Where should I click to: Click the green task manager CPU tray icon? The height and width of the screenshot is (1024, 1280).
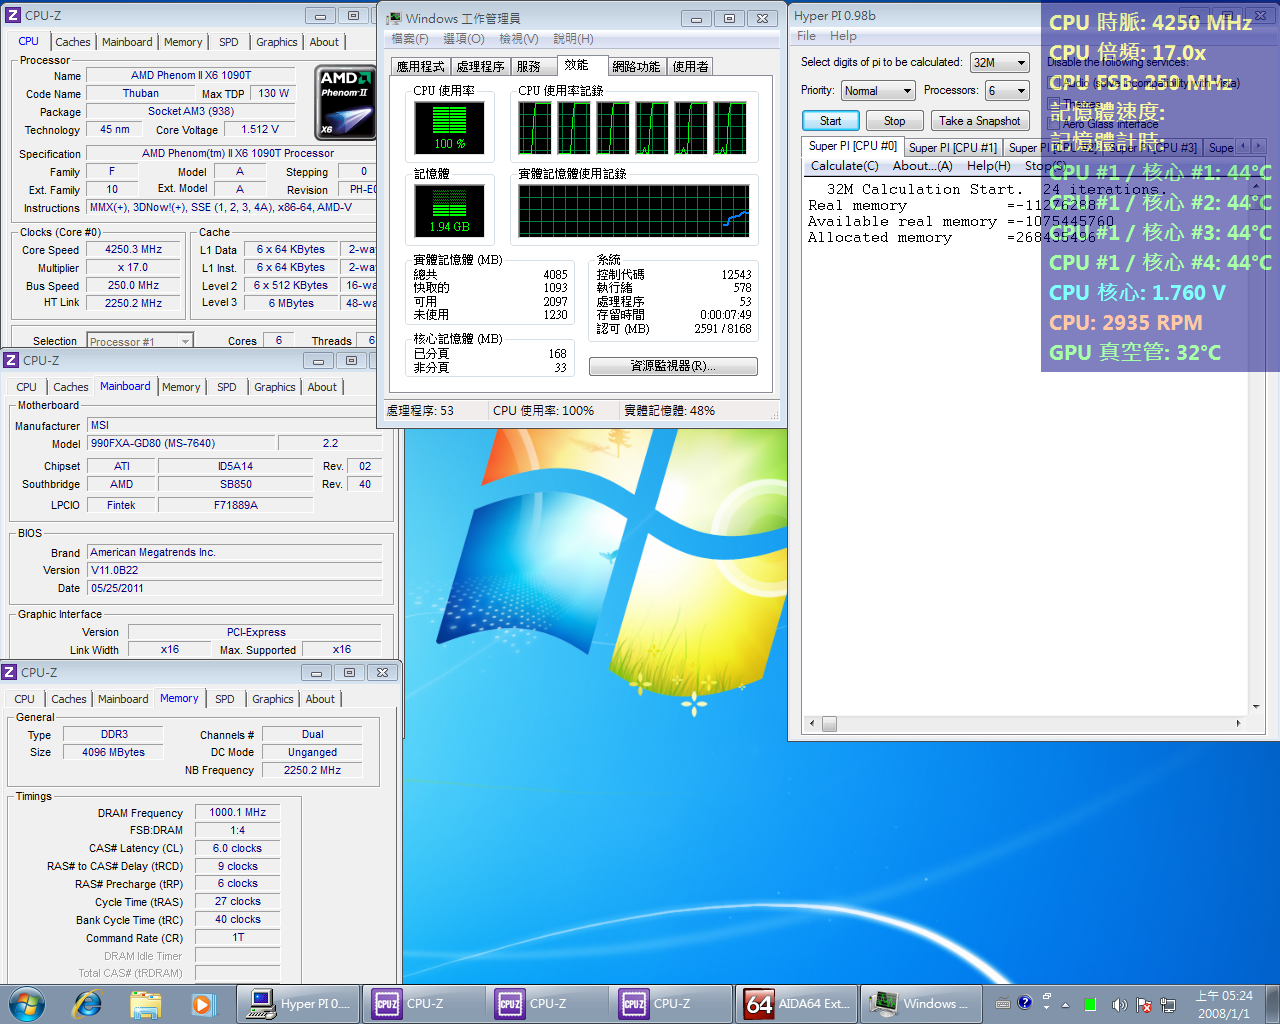click(1090, 1004)
